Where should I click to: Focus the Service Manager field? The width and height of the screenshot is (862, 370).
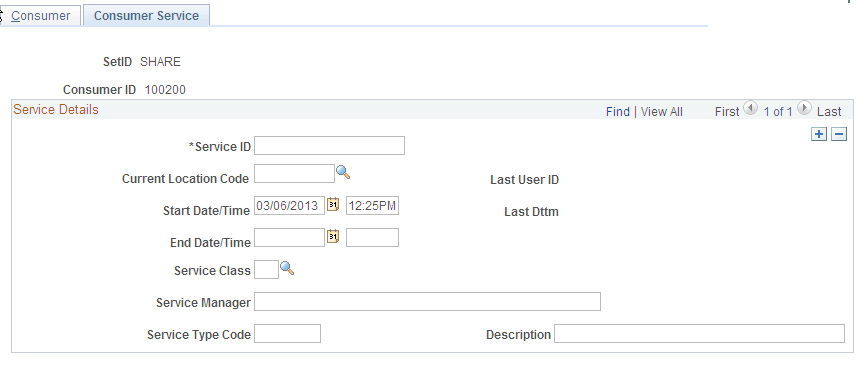(x=427, y=302)
